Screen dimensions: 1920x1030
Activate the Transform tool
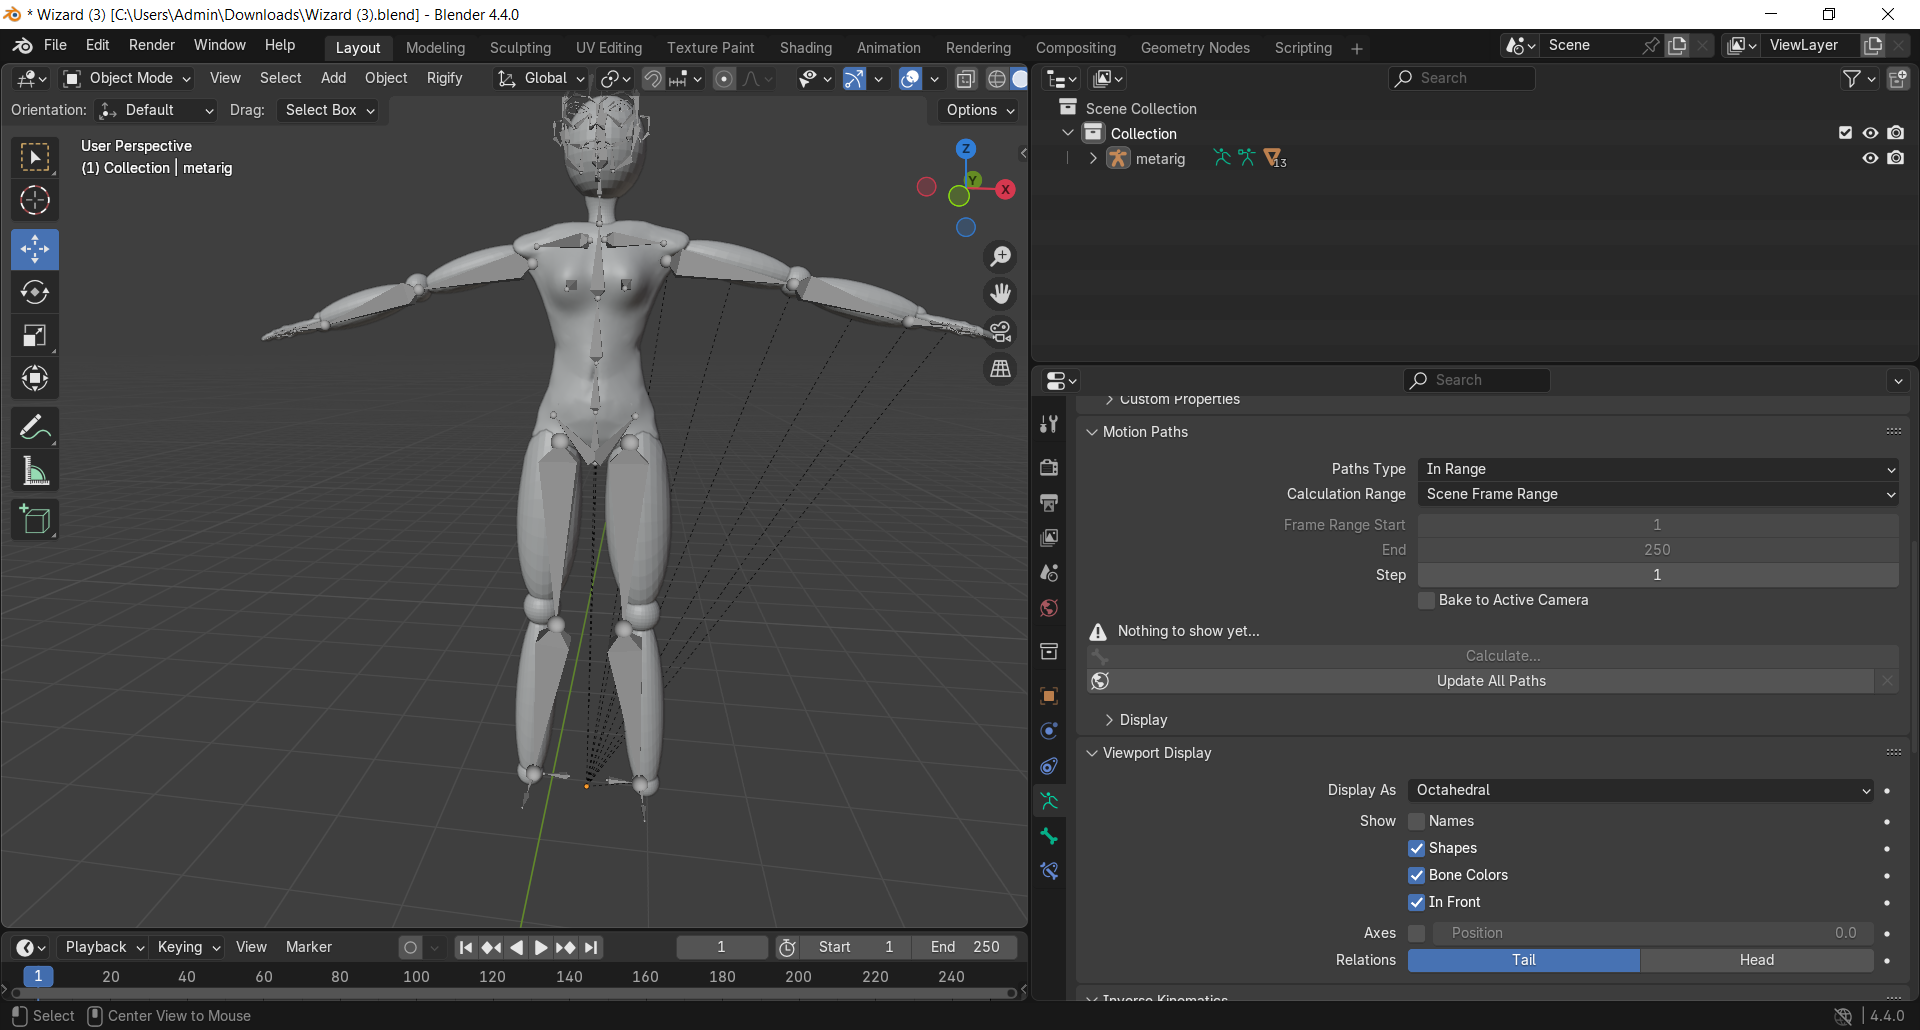point(35,378)
